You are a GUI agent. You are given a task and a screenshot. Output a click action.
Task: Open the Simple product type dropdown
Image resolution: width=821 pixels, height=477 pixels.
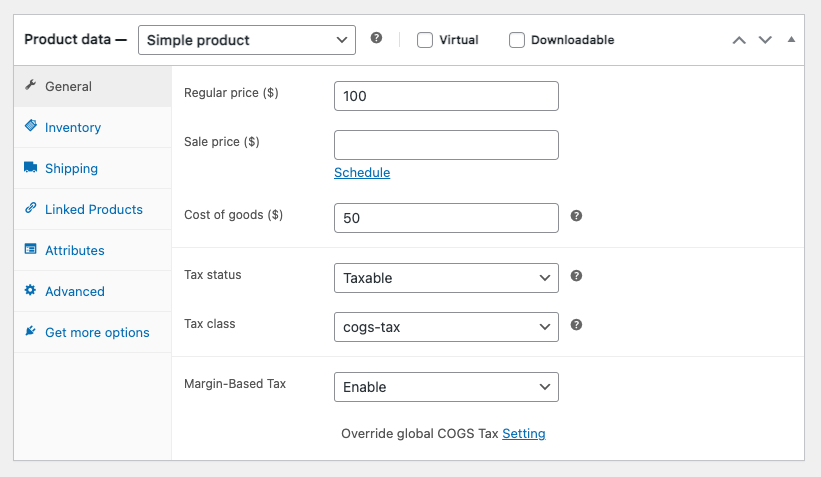[246, 40]
